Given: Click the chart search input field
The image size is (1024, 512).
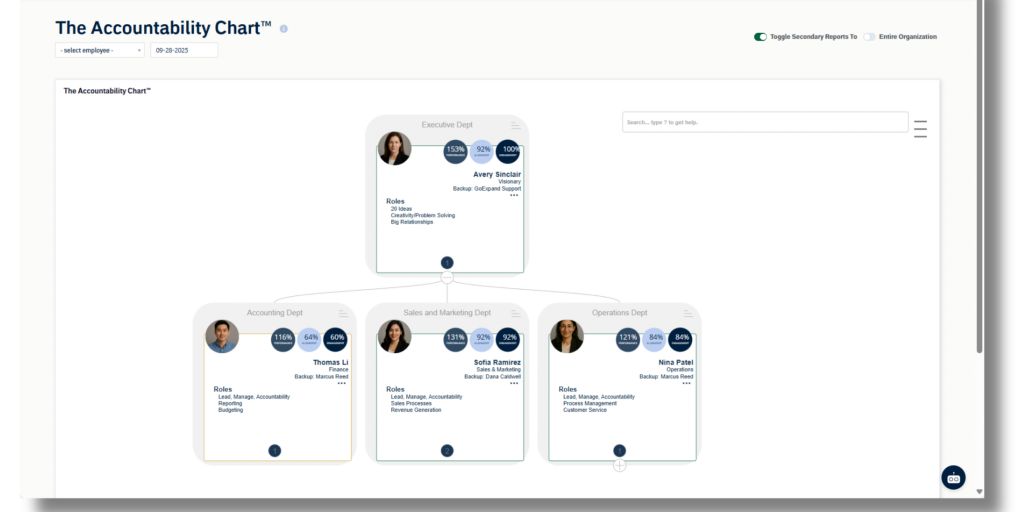Looking at the screenshot, I should point(765,122).
